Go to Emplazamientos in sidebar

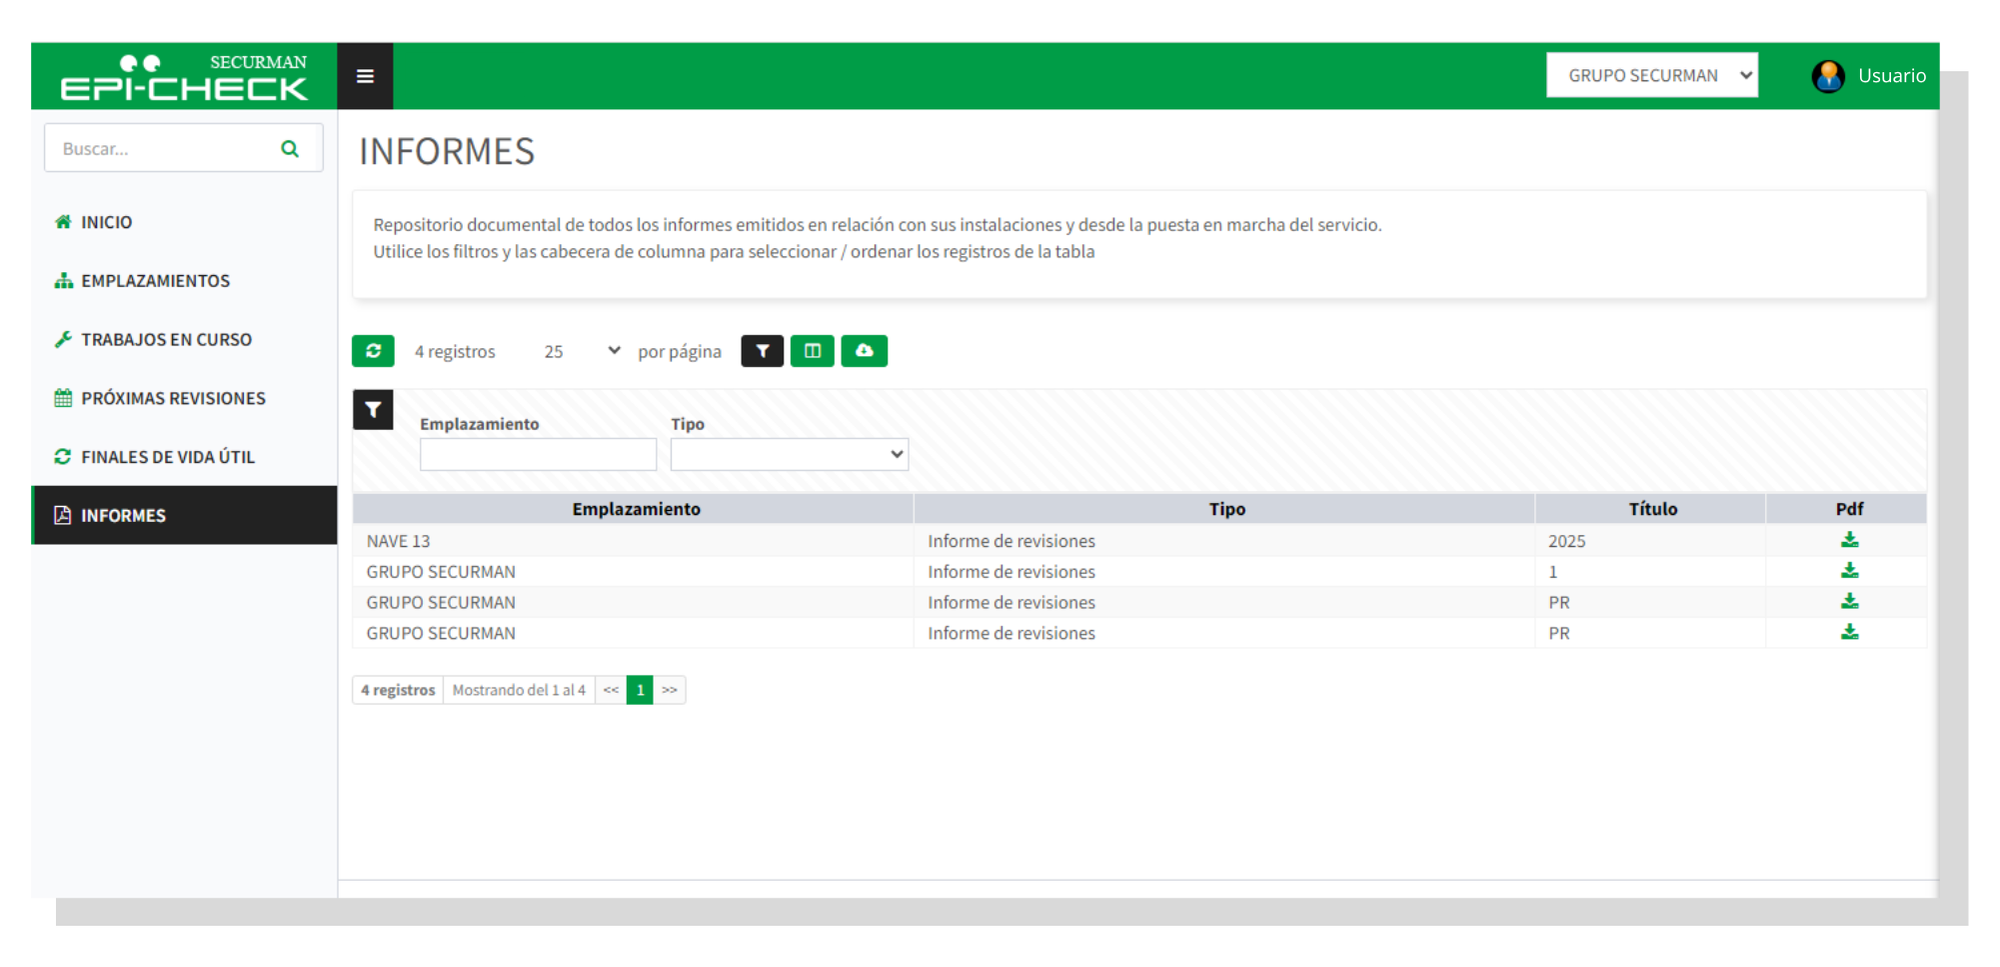click(x=155, y=281)
